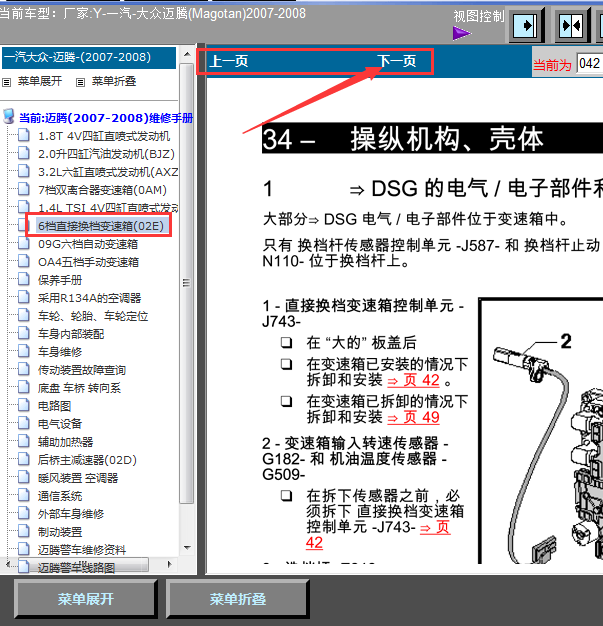This screenshot has height=626, width=603.
Task: Click document icon next to 车轮、轮胎、车轮定位
Action: coord(24,315)
